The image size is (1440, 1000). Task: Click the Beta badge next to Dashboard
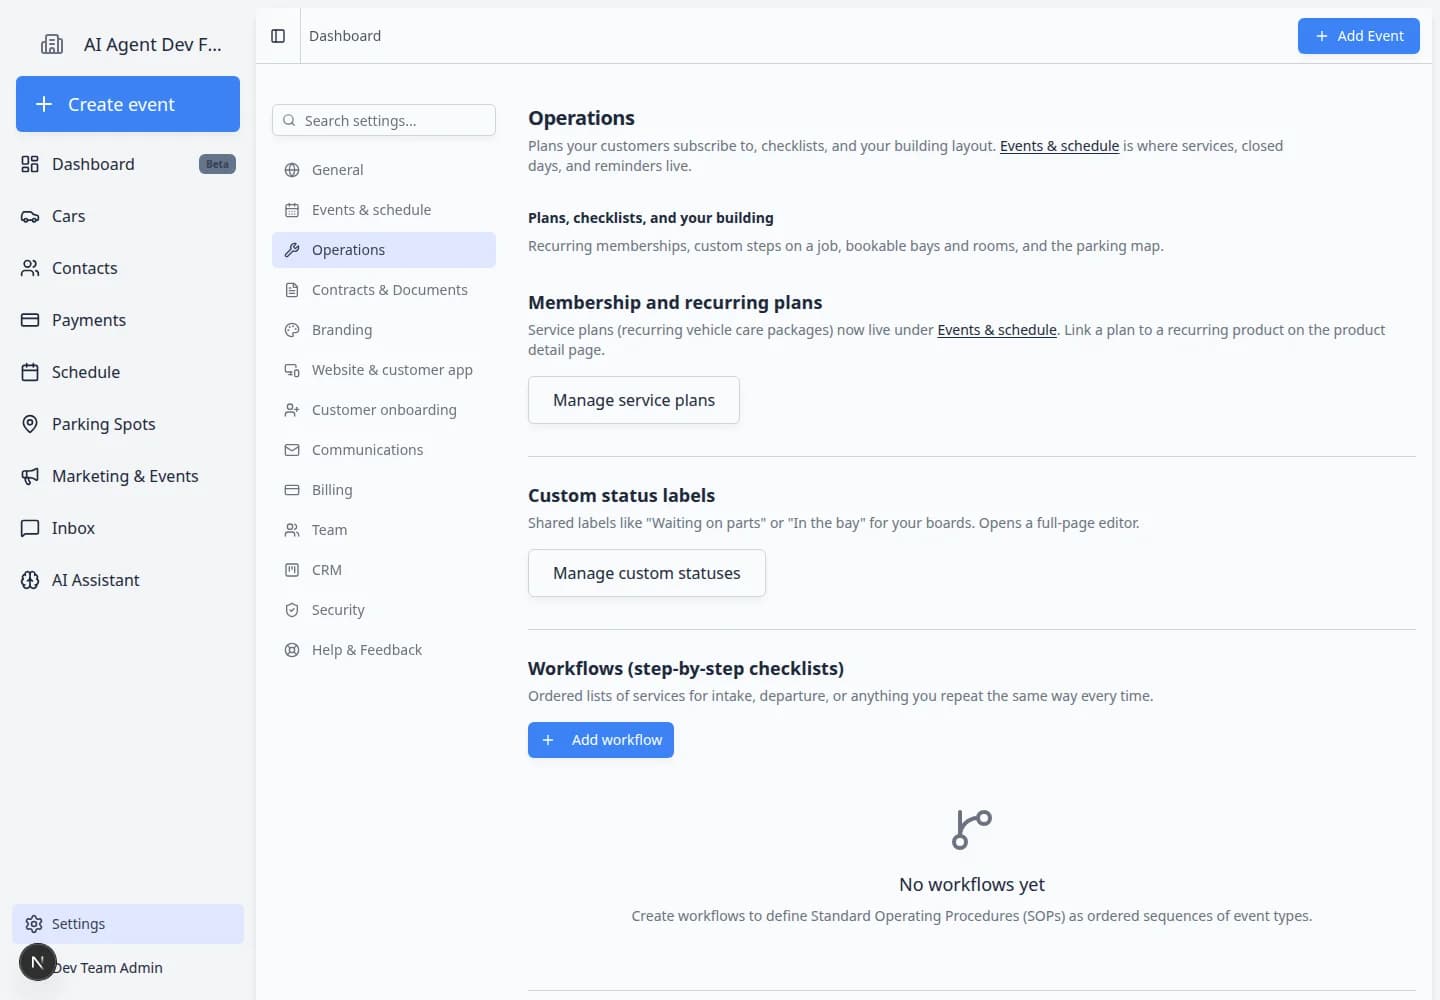pos(217,164)
